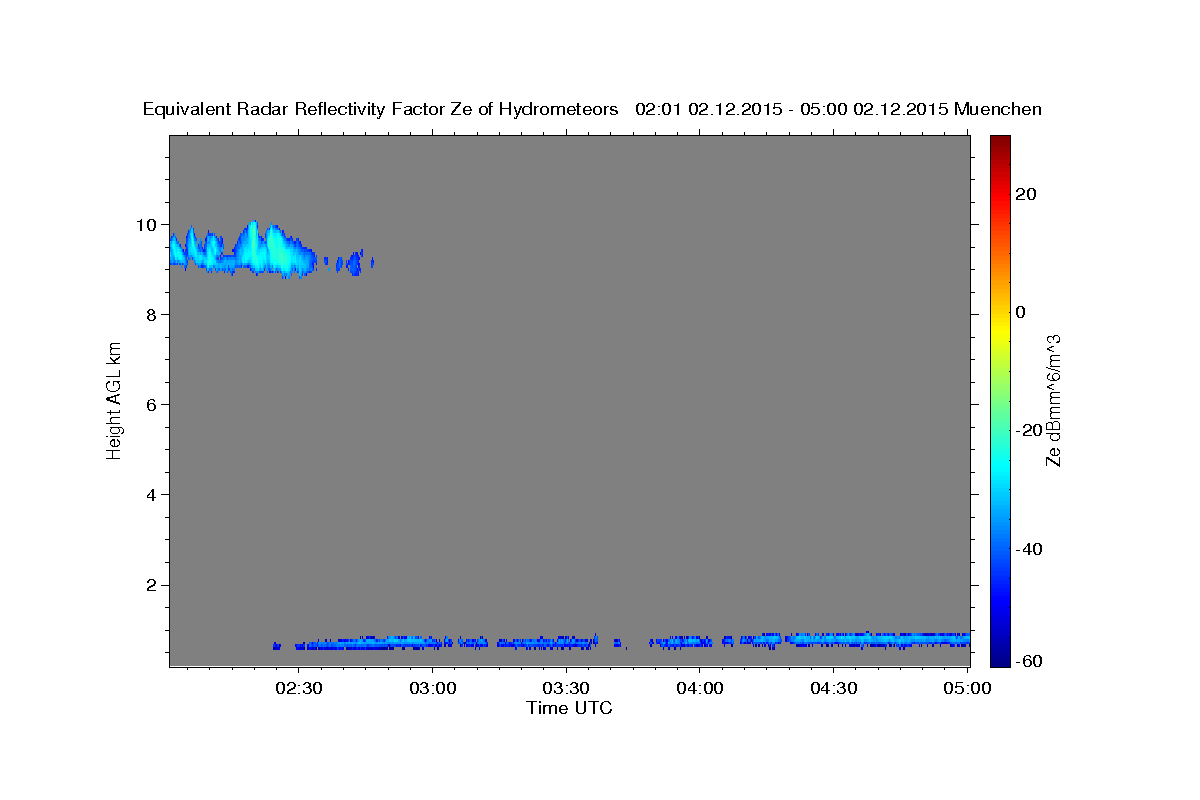Click the height tick label 4
The image size is (1200, 800).
[153, 495]
